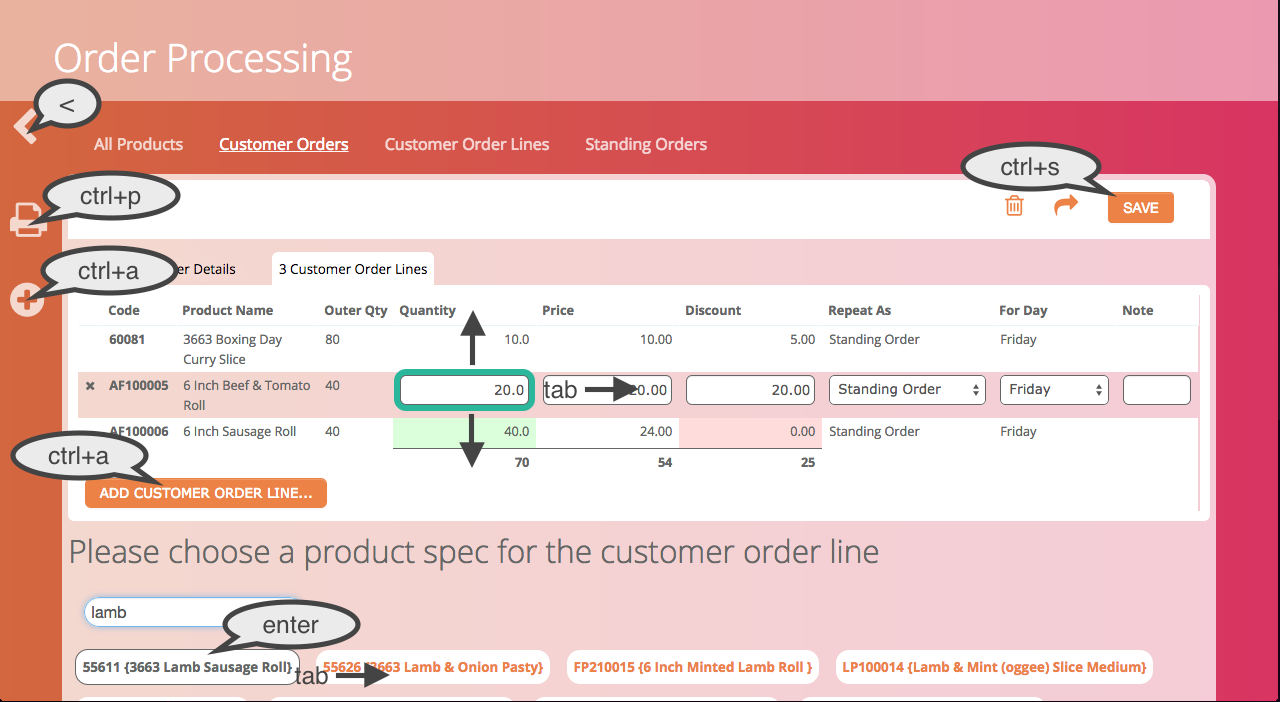Select the 3 Customer Order Lines tab
This screenshot has width=1280, height=702.
click(352, 269)
